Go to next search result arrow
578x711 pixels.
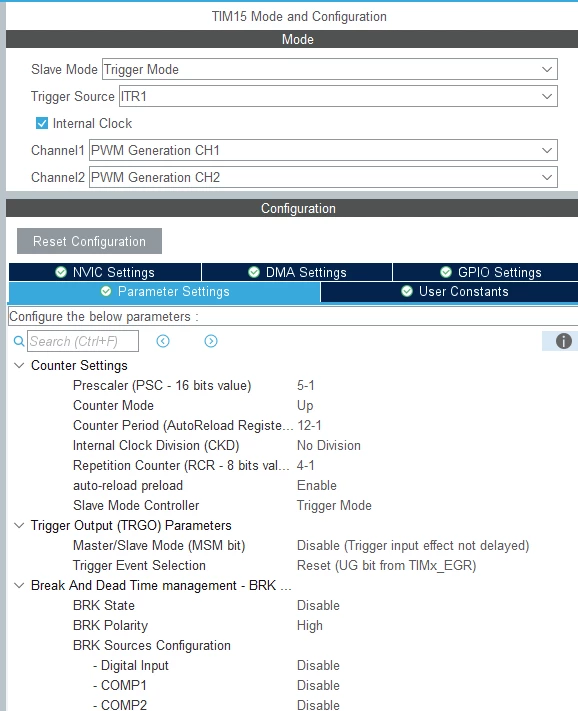[x=211, y=341]
